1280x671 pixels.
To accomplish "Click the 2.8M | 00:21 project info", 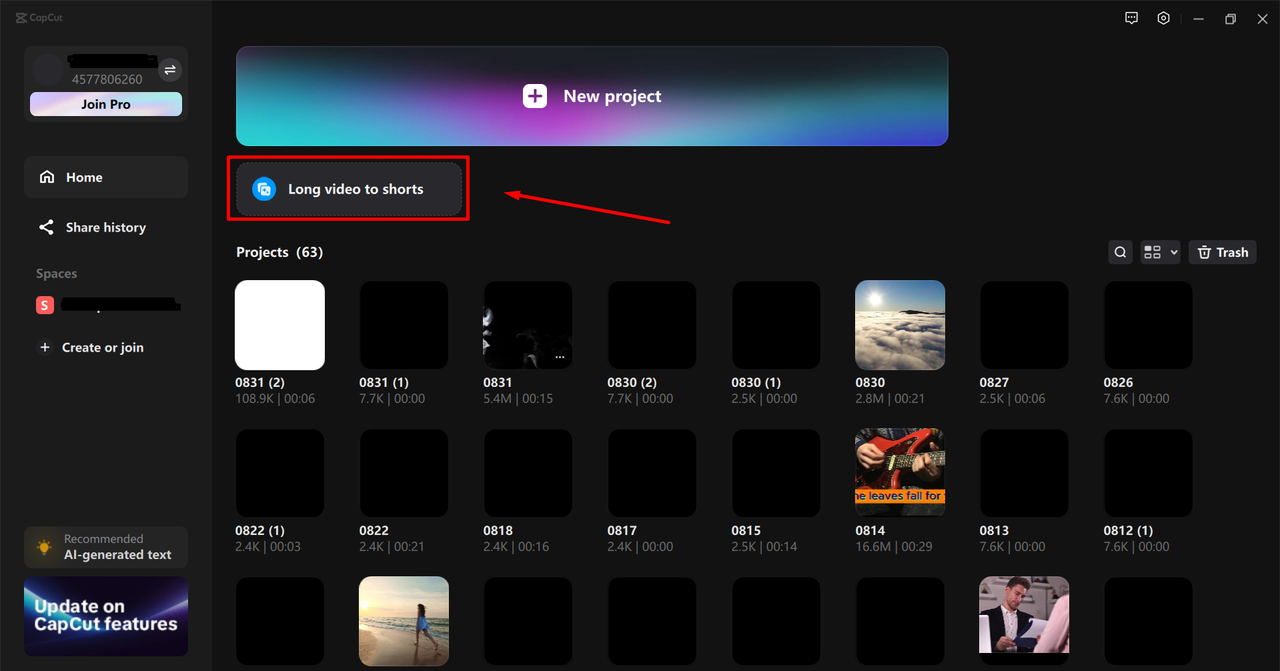I will point(890,398).
